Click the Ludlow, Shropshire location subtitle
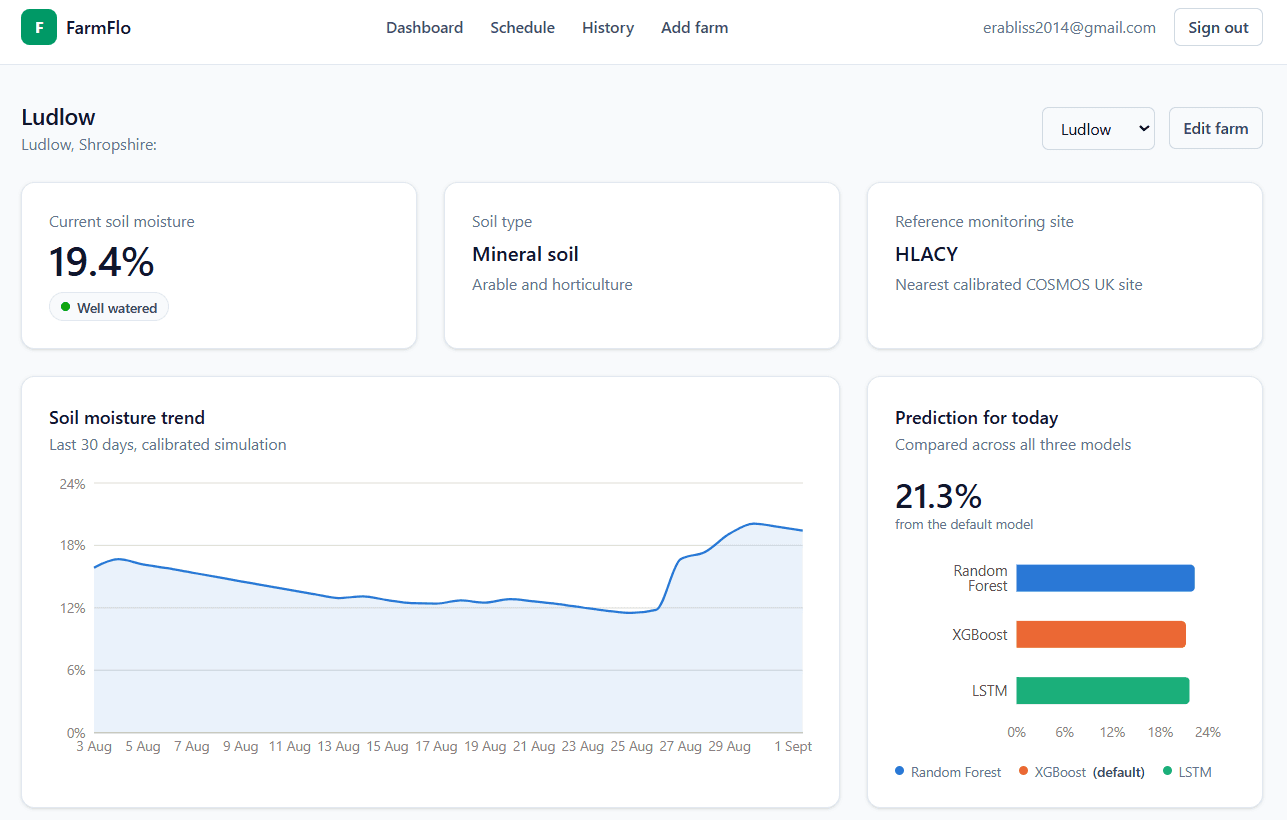Image resolution: width=1287 pixels, height=820 pixels. (x=89, y=145)
